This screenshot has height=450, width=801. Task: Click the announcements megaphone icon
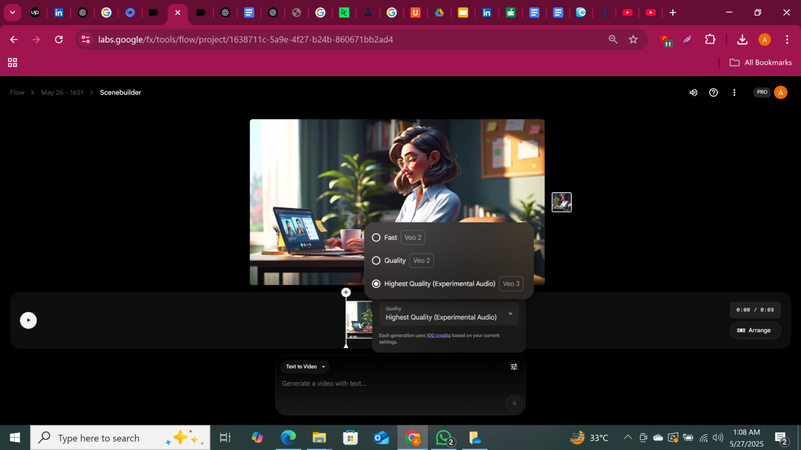(693, 93)
